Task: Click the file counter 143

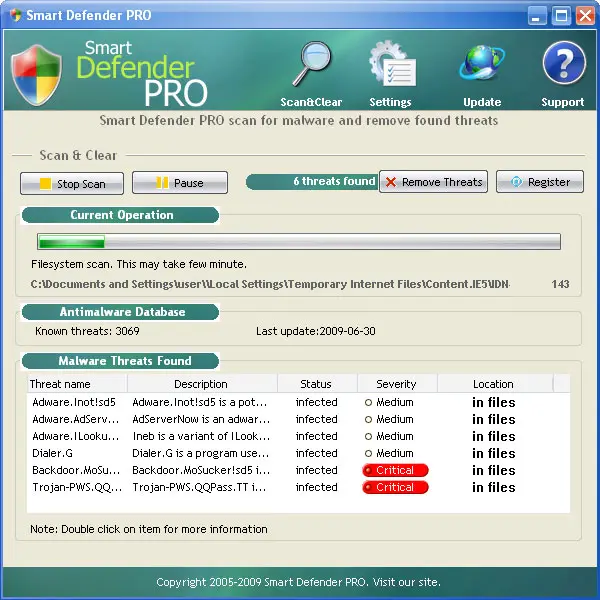Action: 560,284
